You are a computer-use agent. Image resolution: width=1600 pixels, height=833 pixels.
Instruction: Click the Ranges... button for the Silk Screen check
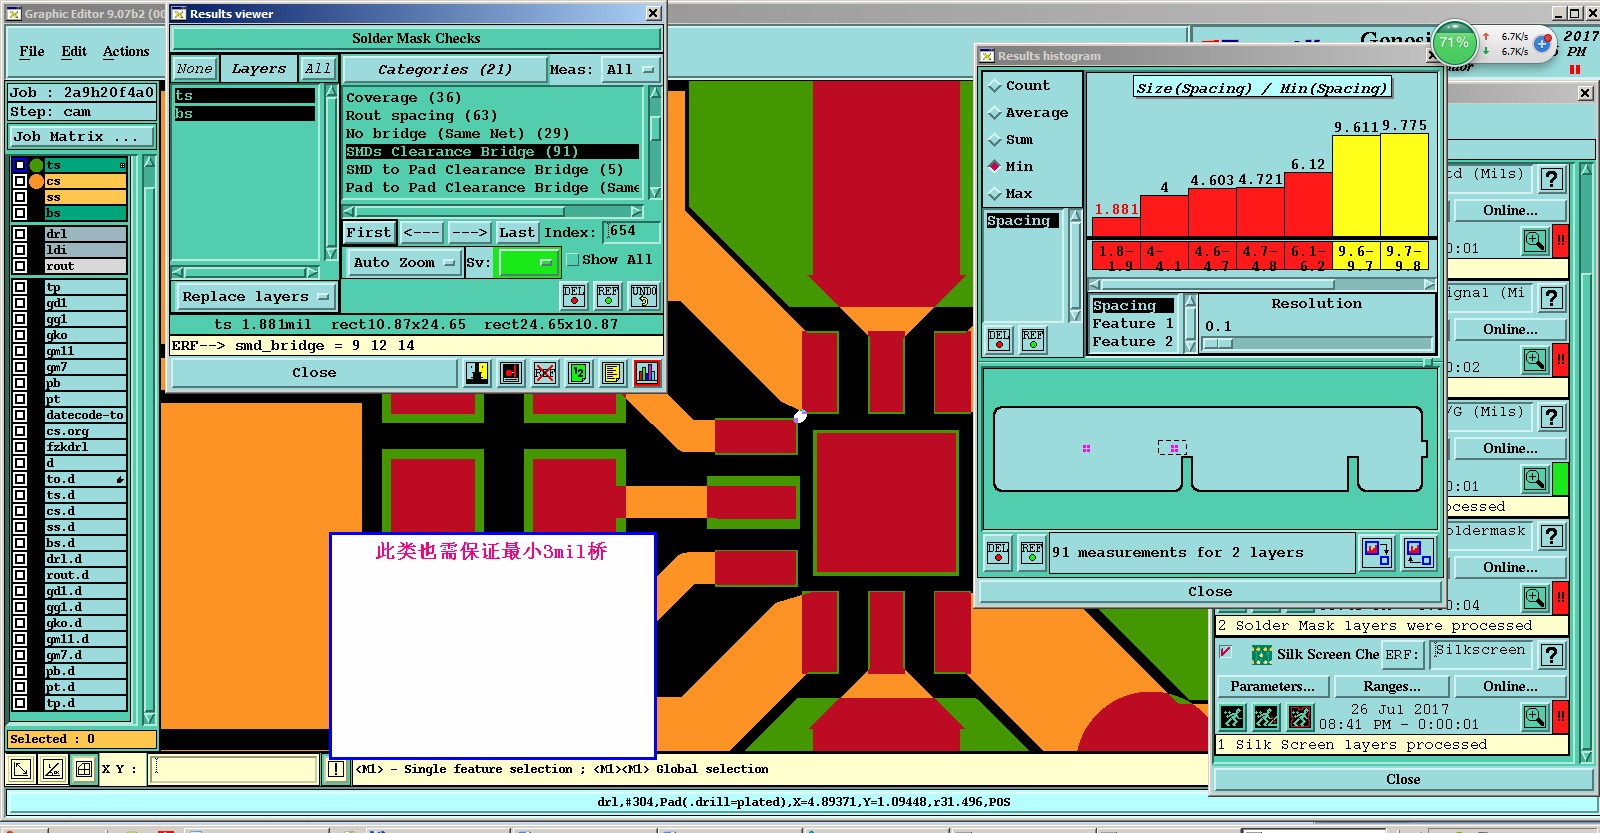(1392, 686)
